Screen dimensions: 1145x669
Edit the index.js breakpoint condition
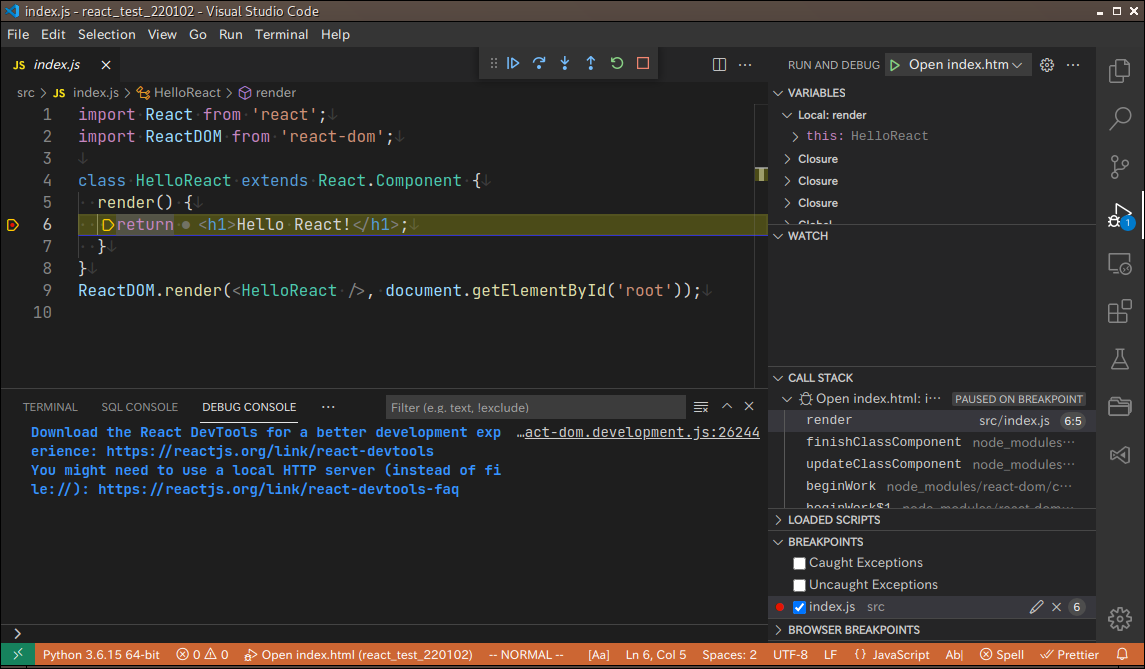[1036, 607]
